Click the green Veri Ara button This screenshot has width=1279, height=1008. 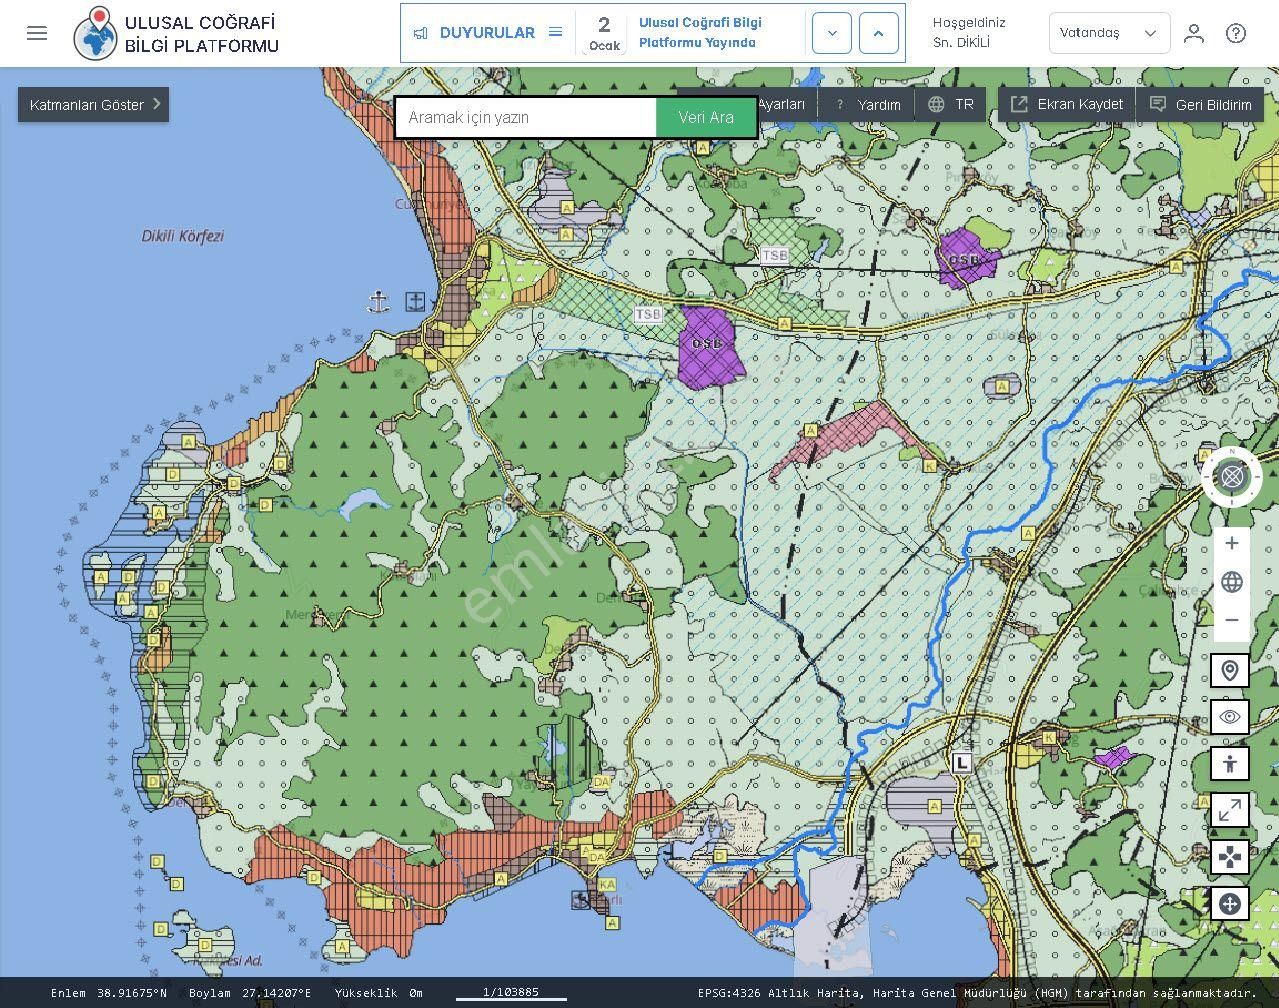click(706, 118)
